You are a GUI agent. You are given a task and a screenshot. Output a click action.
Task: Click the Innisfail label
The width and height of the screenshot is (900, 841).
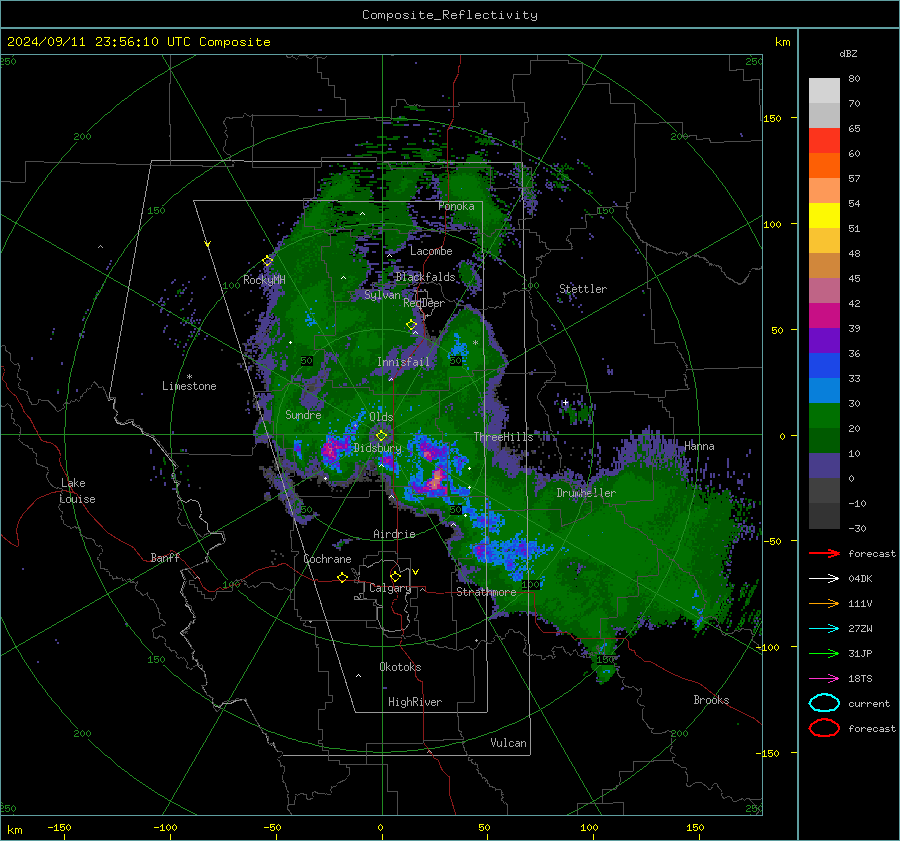(x=403, y=362)
